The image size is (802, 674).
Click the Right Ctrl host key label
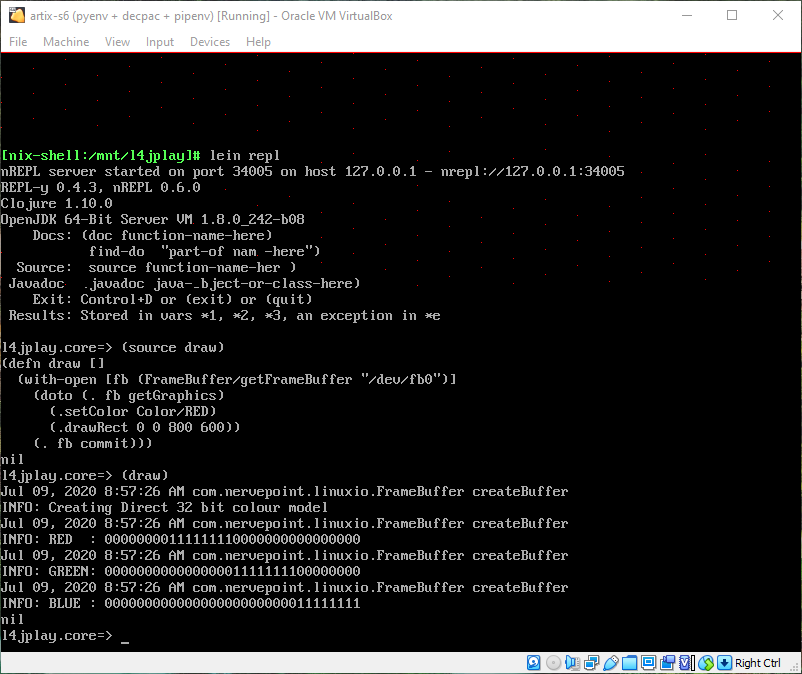(758, 663)
